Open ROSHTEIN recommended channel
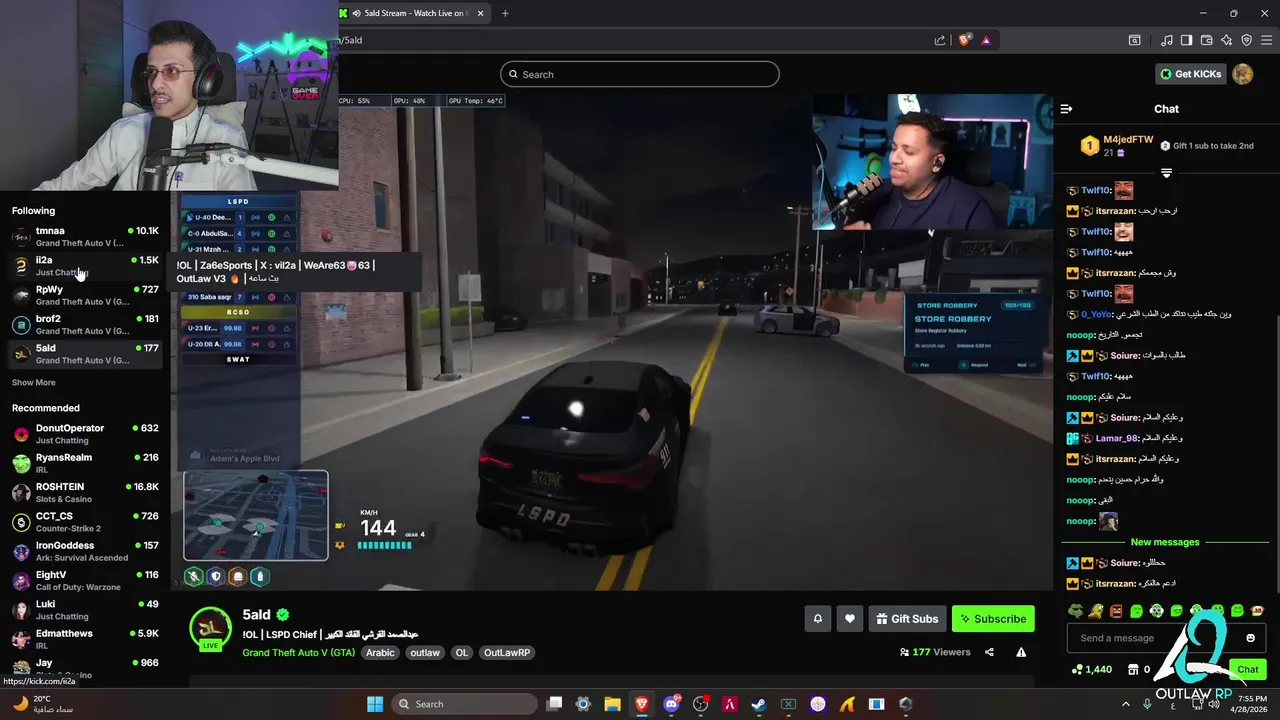The width and height of the screenshot is (1280, 720). tap(85, 492)
